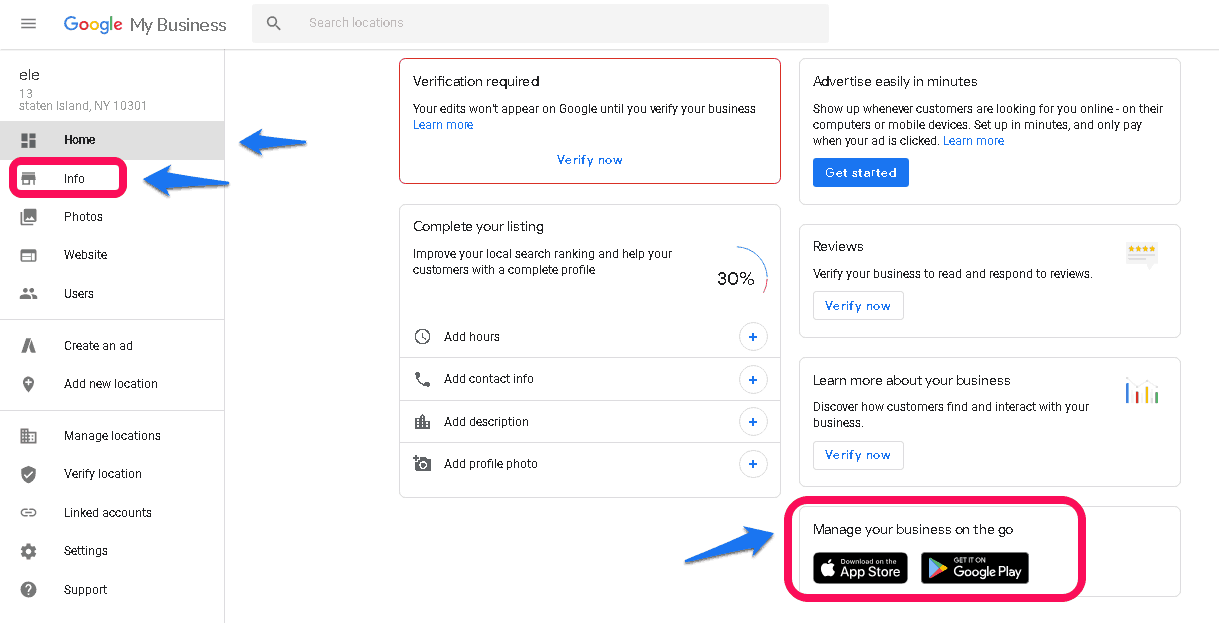The height and width of the screenshot is (634, 1219).
Task: Click the Website sidebar icon
Action: point(29,255)
